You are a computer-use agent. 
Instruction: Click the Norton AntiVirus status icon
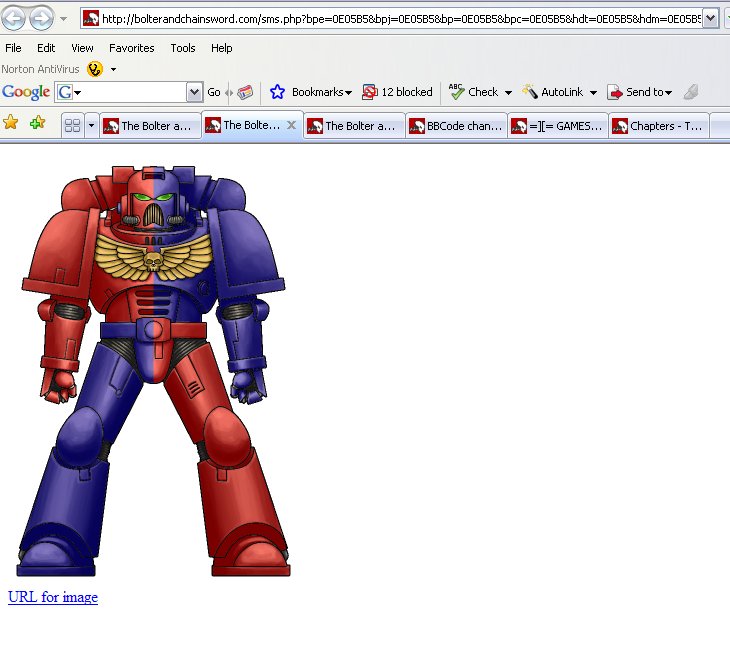(x=95, y=69)
